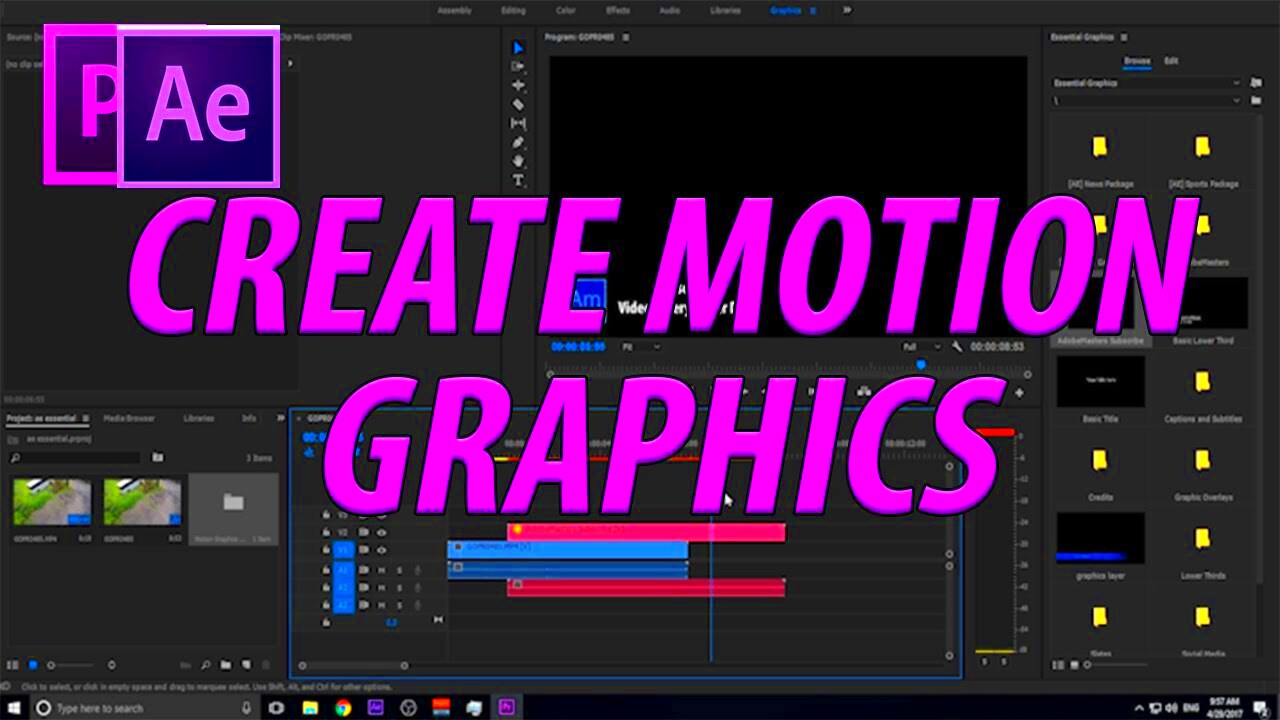Open After Effects from taskbar
Screen dimensions: 1280x720
pyautogui.click(x=376, y=707)
